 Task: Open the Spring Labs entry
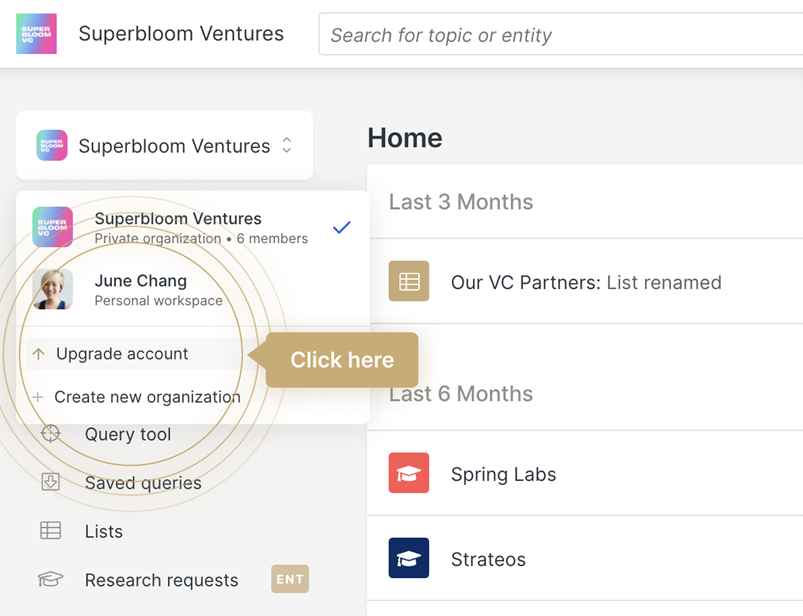[x=503, y=474]
